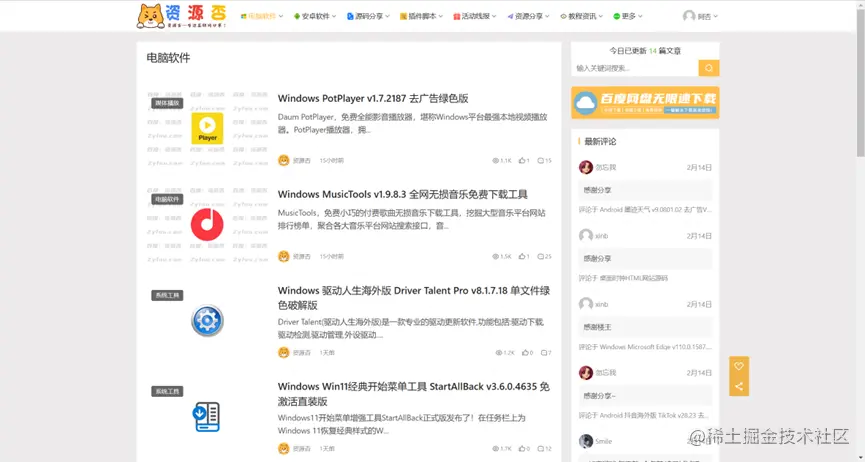Click the orange search button

point(709,68)
